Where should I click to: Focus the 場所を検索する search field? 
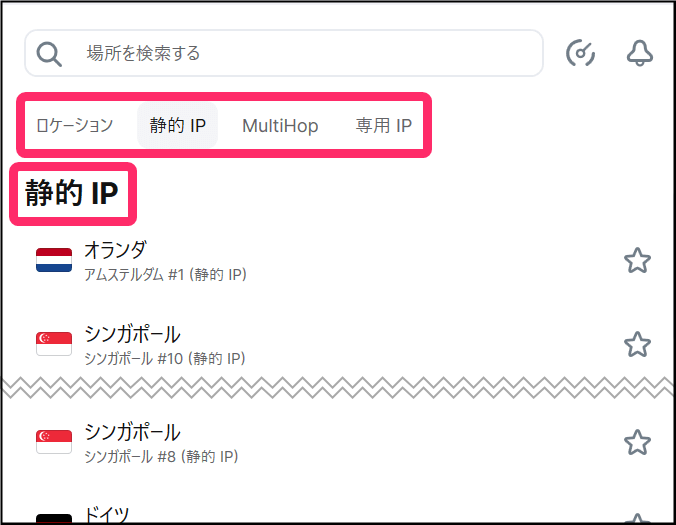284,53
